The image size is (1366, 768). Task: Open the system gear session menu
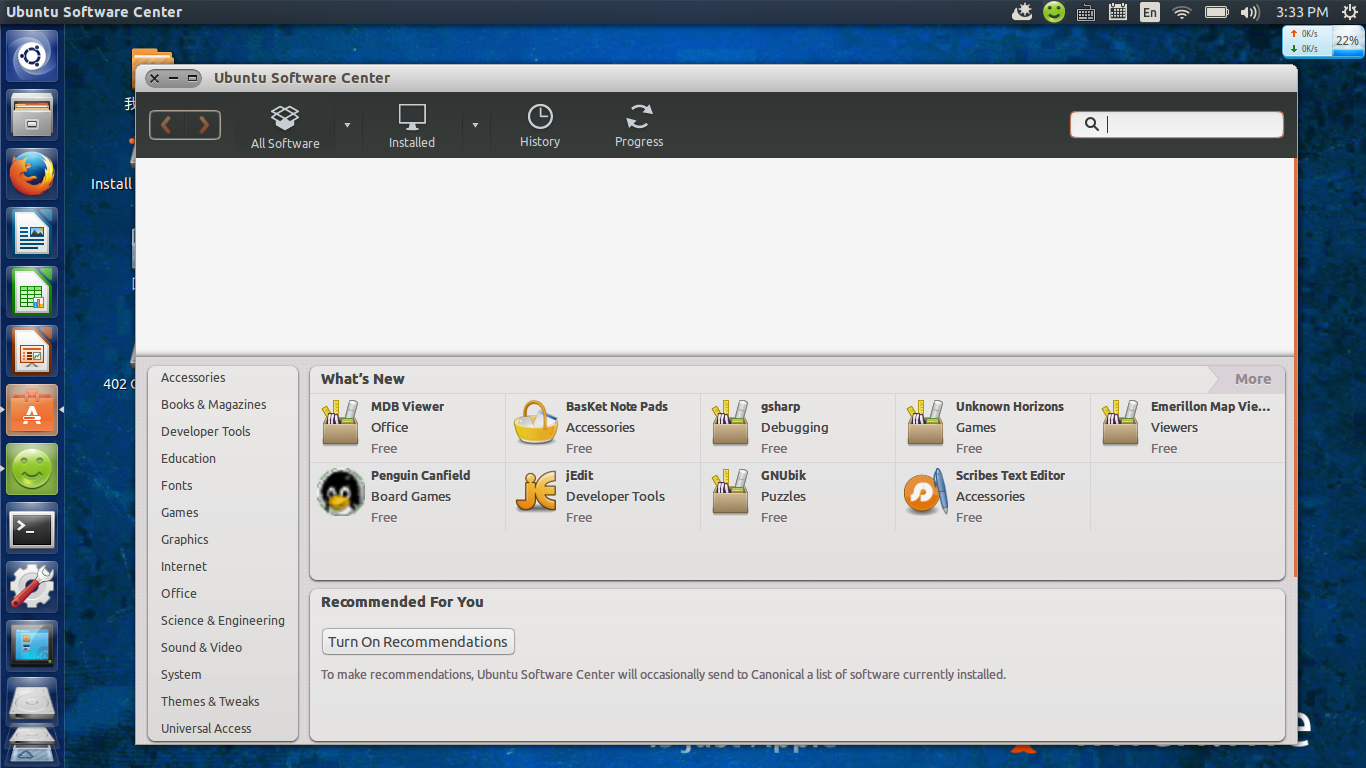tap(1350, 12)
